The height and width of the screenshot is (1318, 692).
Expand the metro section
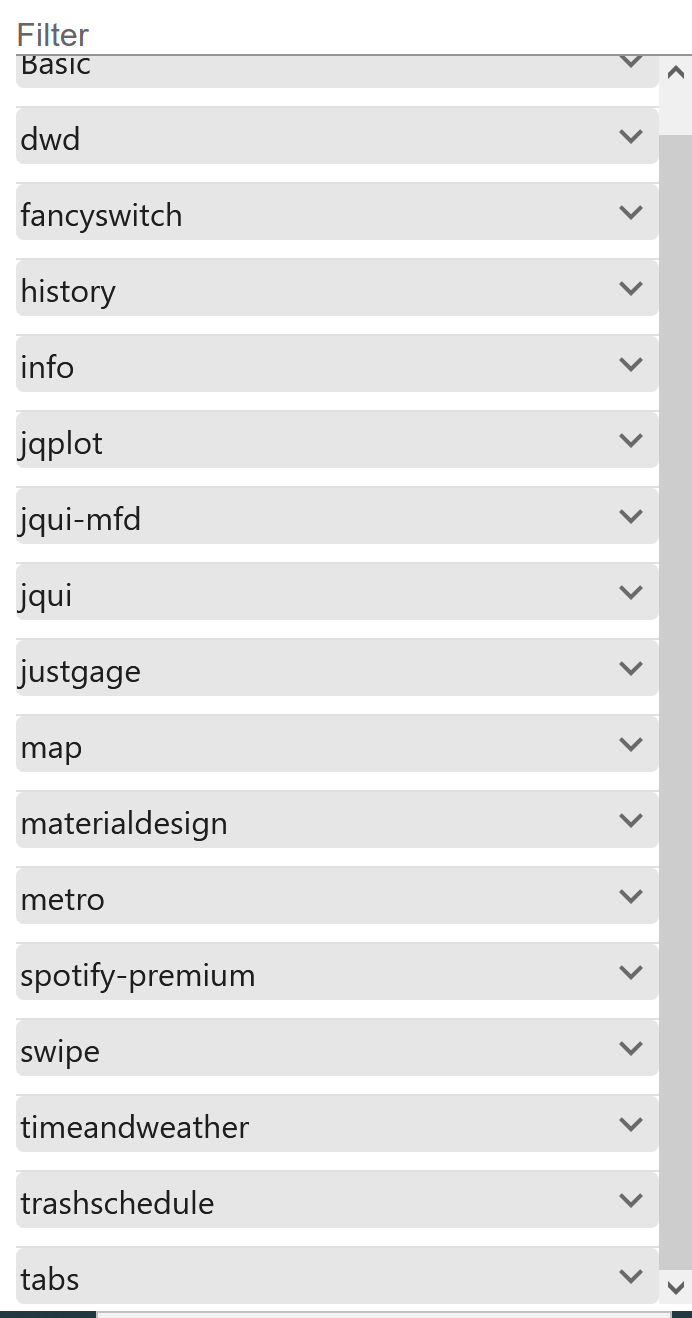(x=336, y=897)
